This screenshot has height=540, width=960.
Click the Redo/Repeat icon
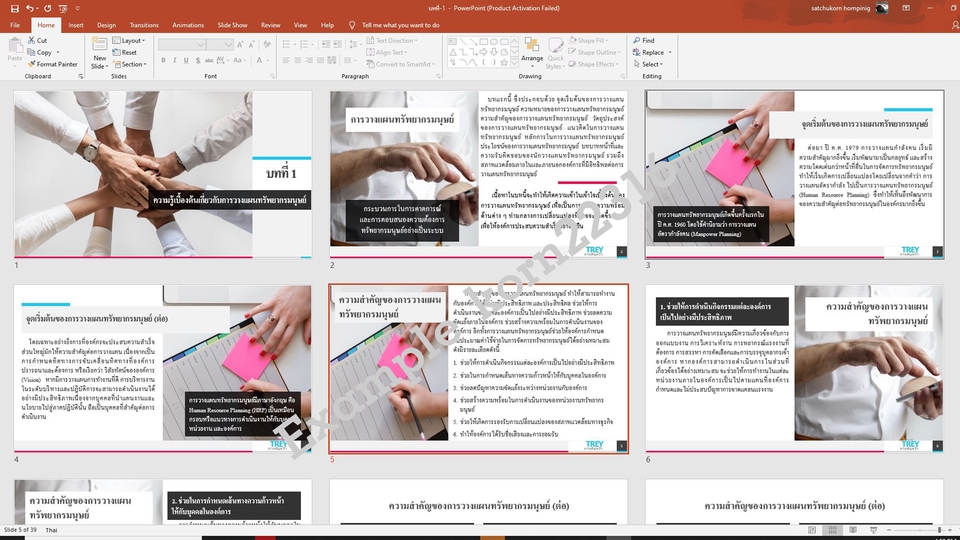(47, 9)
